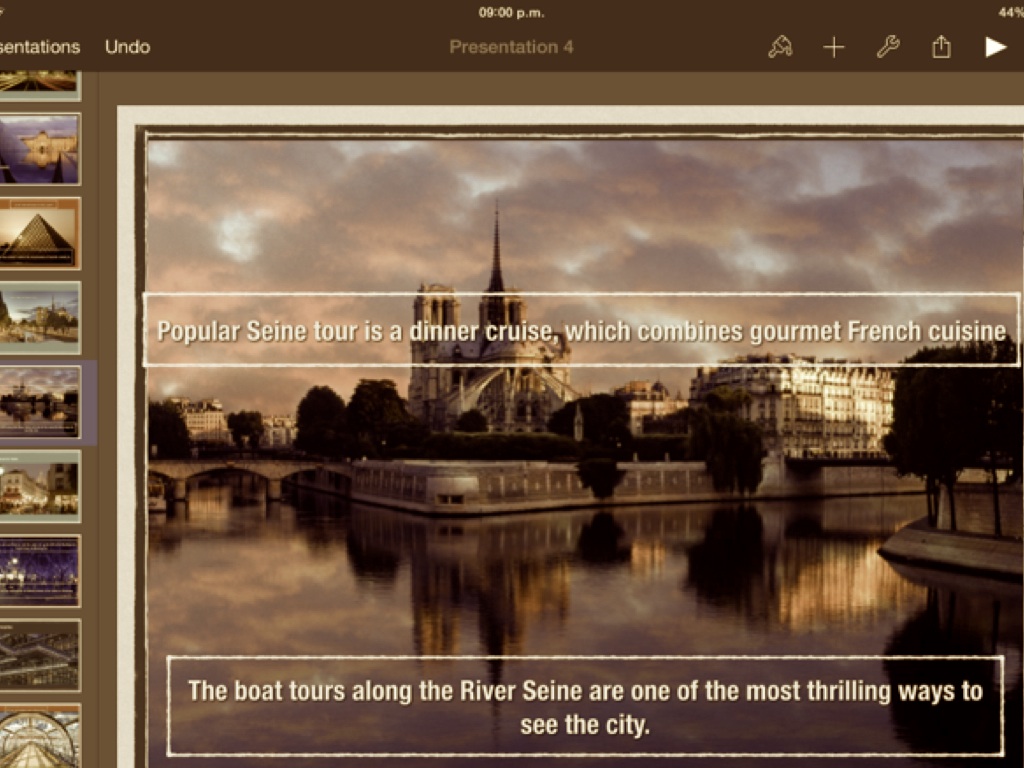This screenshot has height=768, width=1024.
Task: Play the slideshow with the Play button
Action: (x=994, y=47)
